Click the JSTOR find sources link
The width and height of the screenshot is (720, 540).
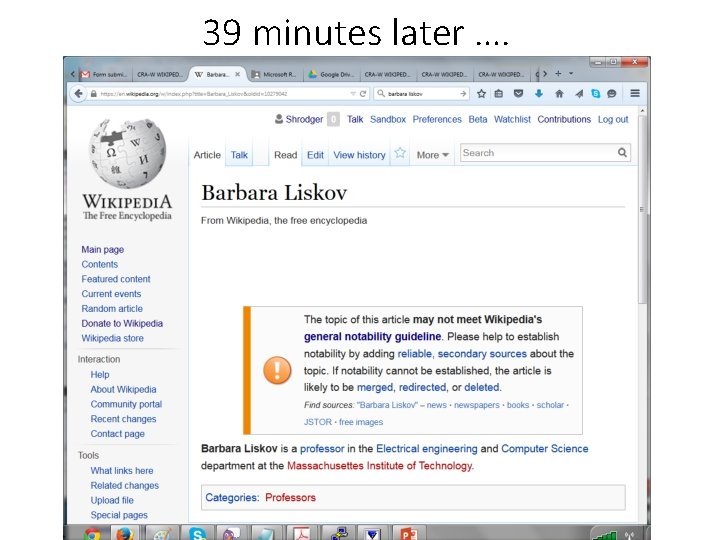point(317,422)
